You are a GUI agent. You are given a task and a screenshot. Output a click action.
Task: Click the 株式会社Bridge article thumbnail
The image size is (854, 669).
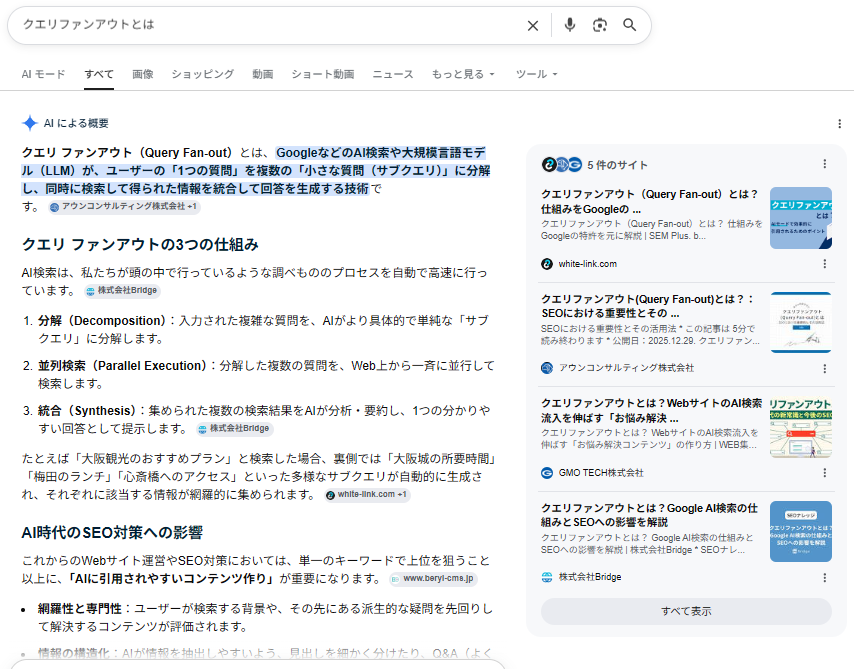pos(801,531)
